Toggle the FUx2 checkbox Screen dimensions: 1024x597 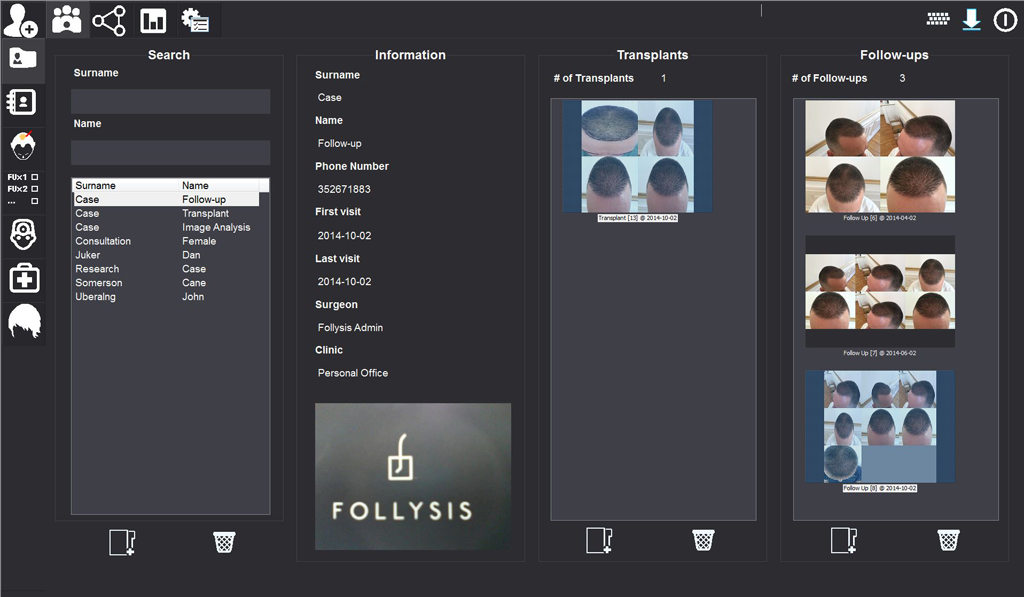point(35,189)
